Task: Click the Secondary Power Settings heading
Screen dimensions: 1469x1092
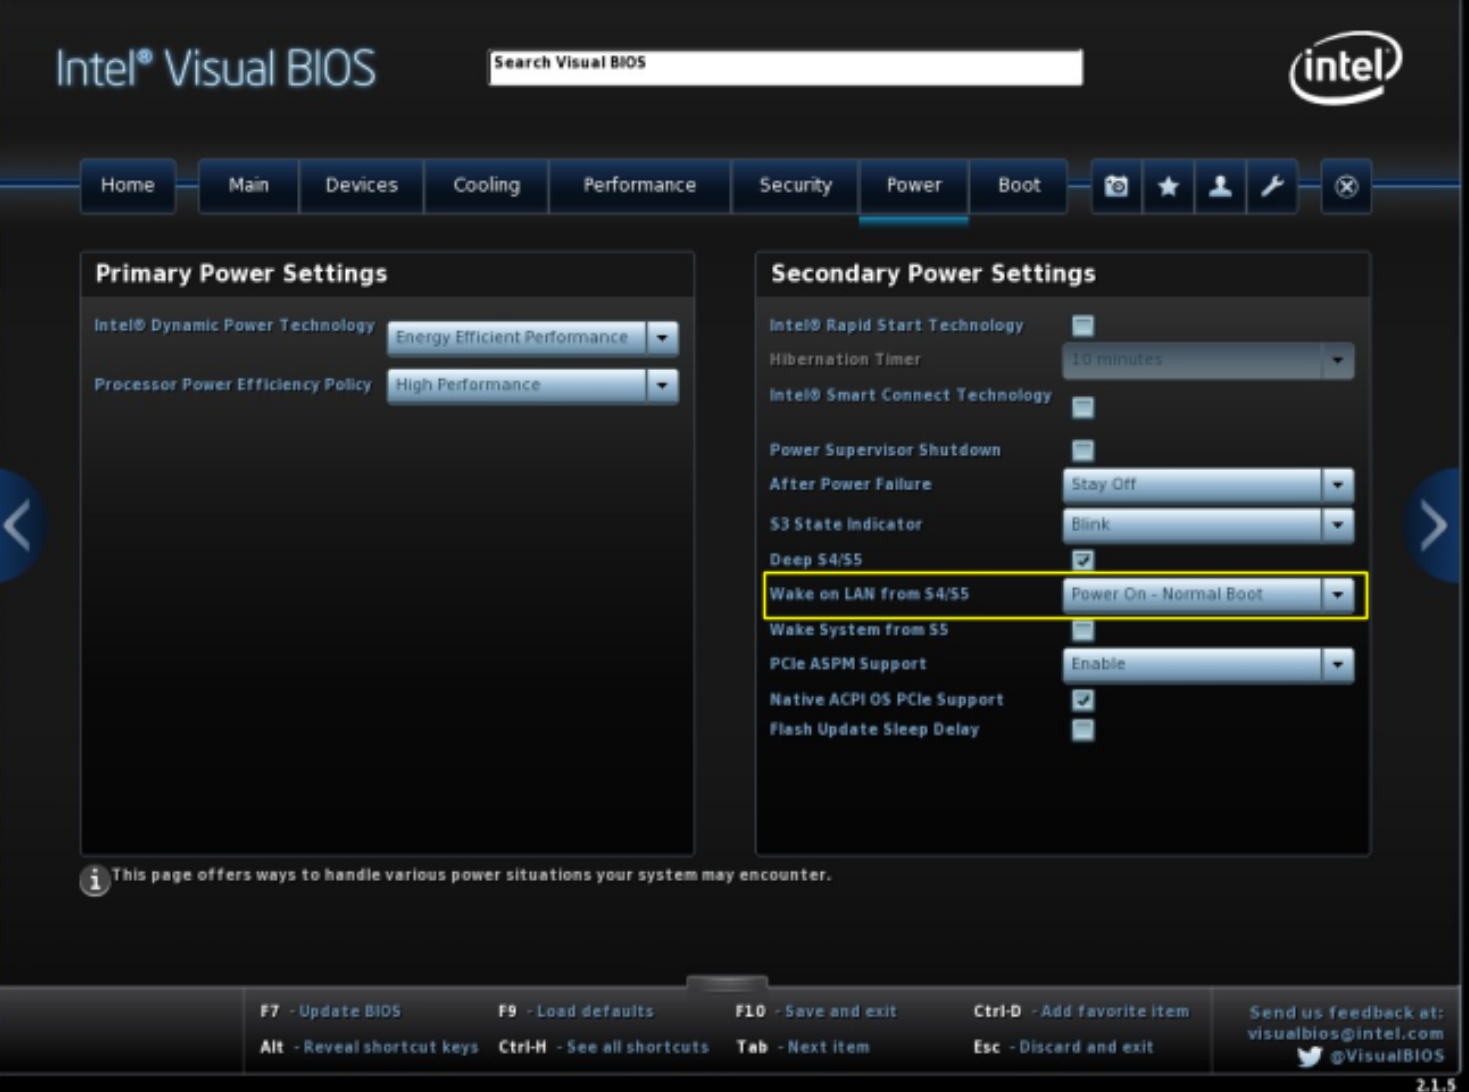Action: tap(933, 274)
